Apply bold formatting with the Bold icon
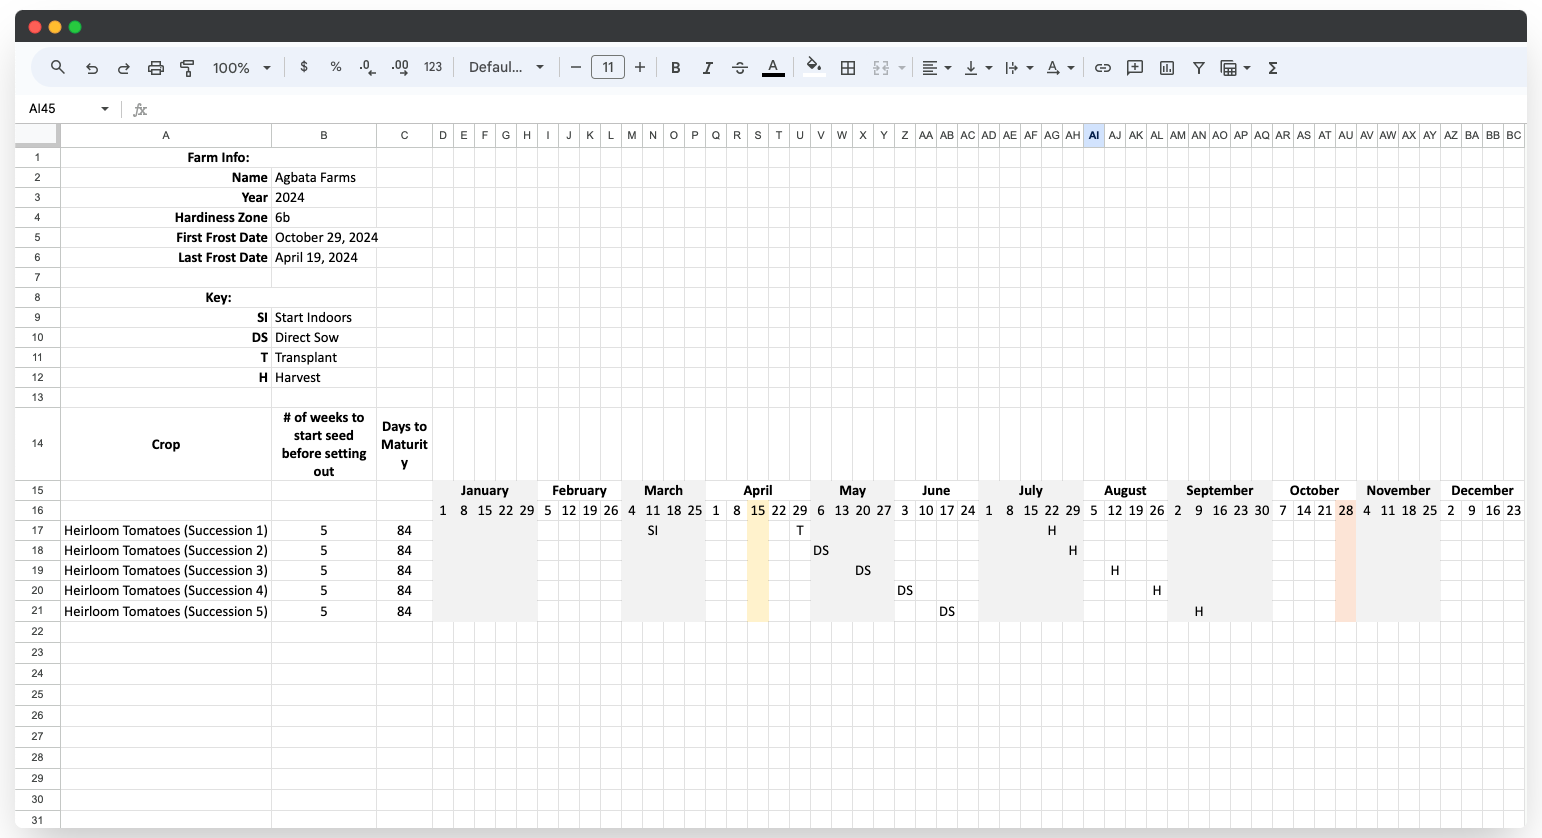The height and width of the screenshot is (838, 1542). pyautogui.click(x=676, y=67)
